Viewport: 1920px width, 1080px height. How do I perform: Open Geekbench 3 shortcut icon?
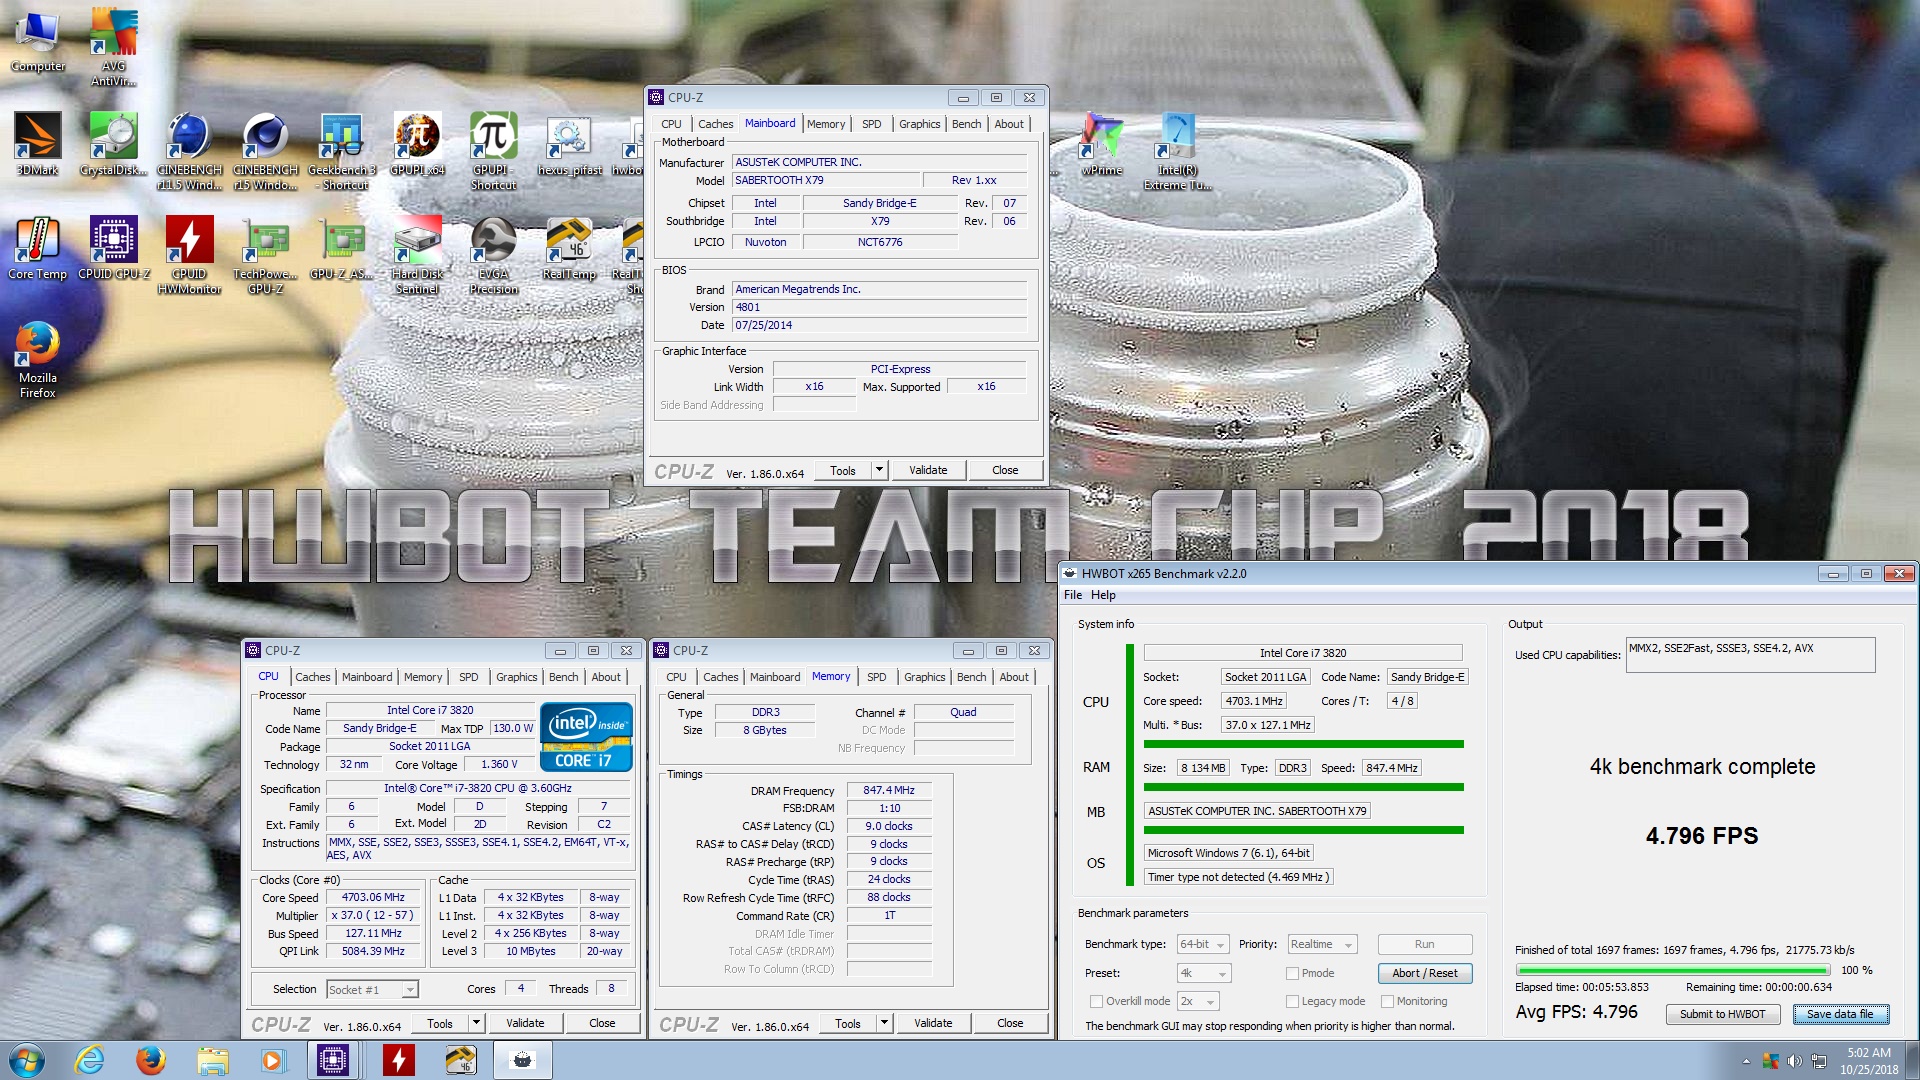pyautogui.click(x=342, y=150)
